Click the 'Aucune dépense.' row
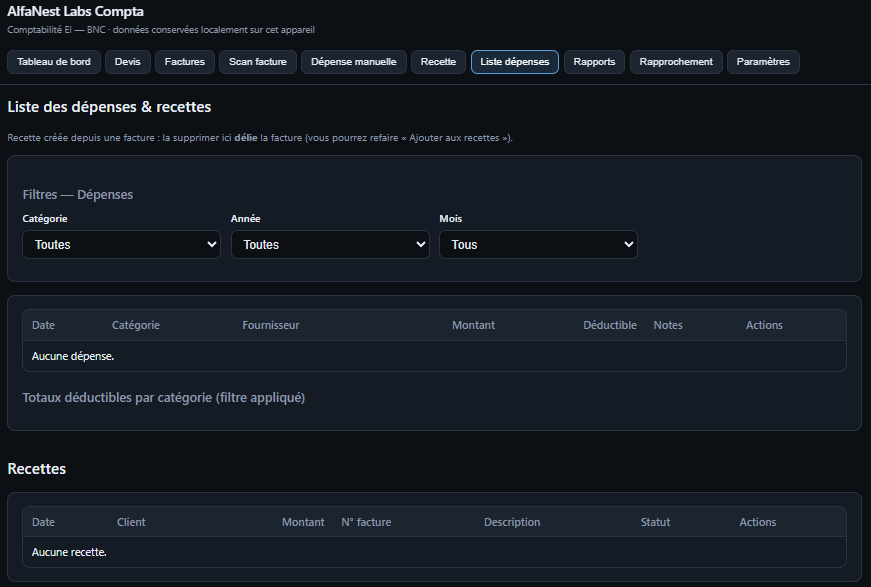871x587 pixels. tap(434, 356)
